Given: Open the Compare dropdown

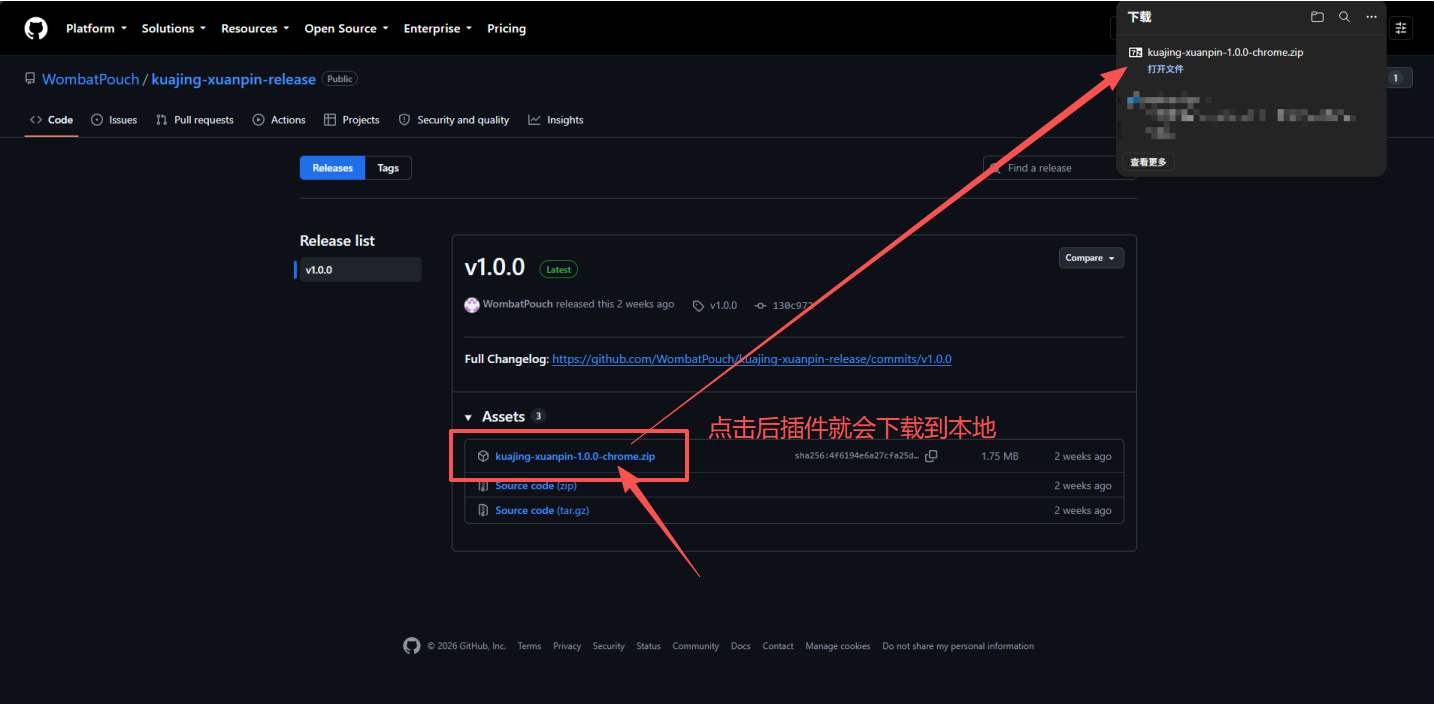Looking at the screenshot, I should point(1091,258).
